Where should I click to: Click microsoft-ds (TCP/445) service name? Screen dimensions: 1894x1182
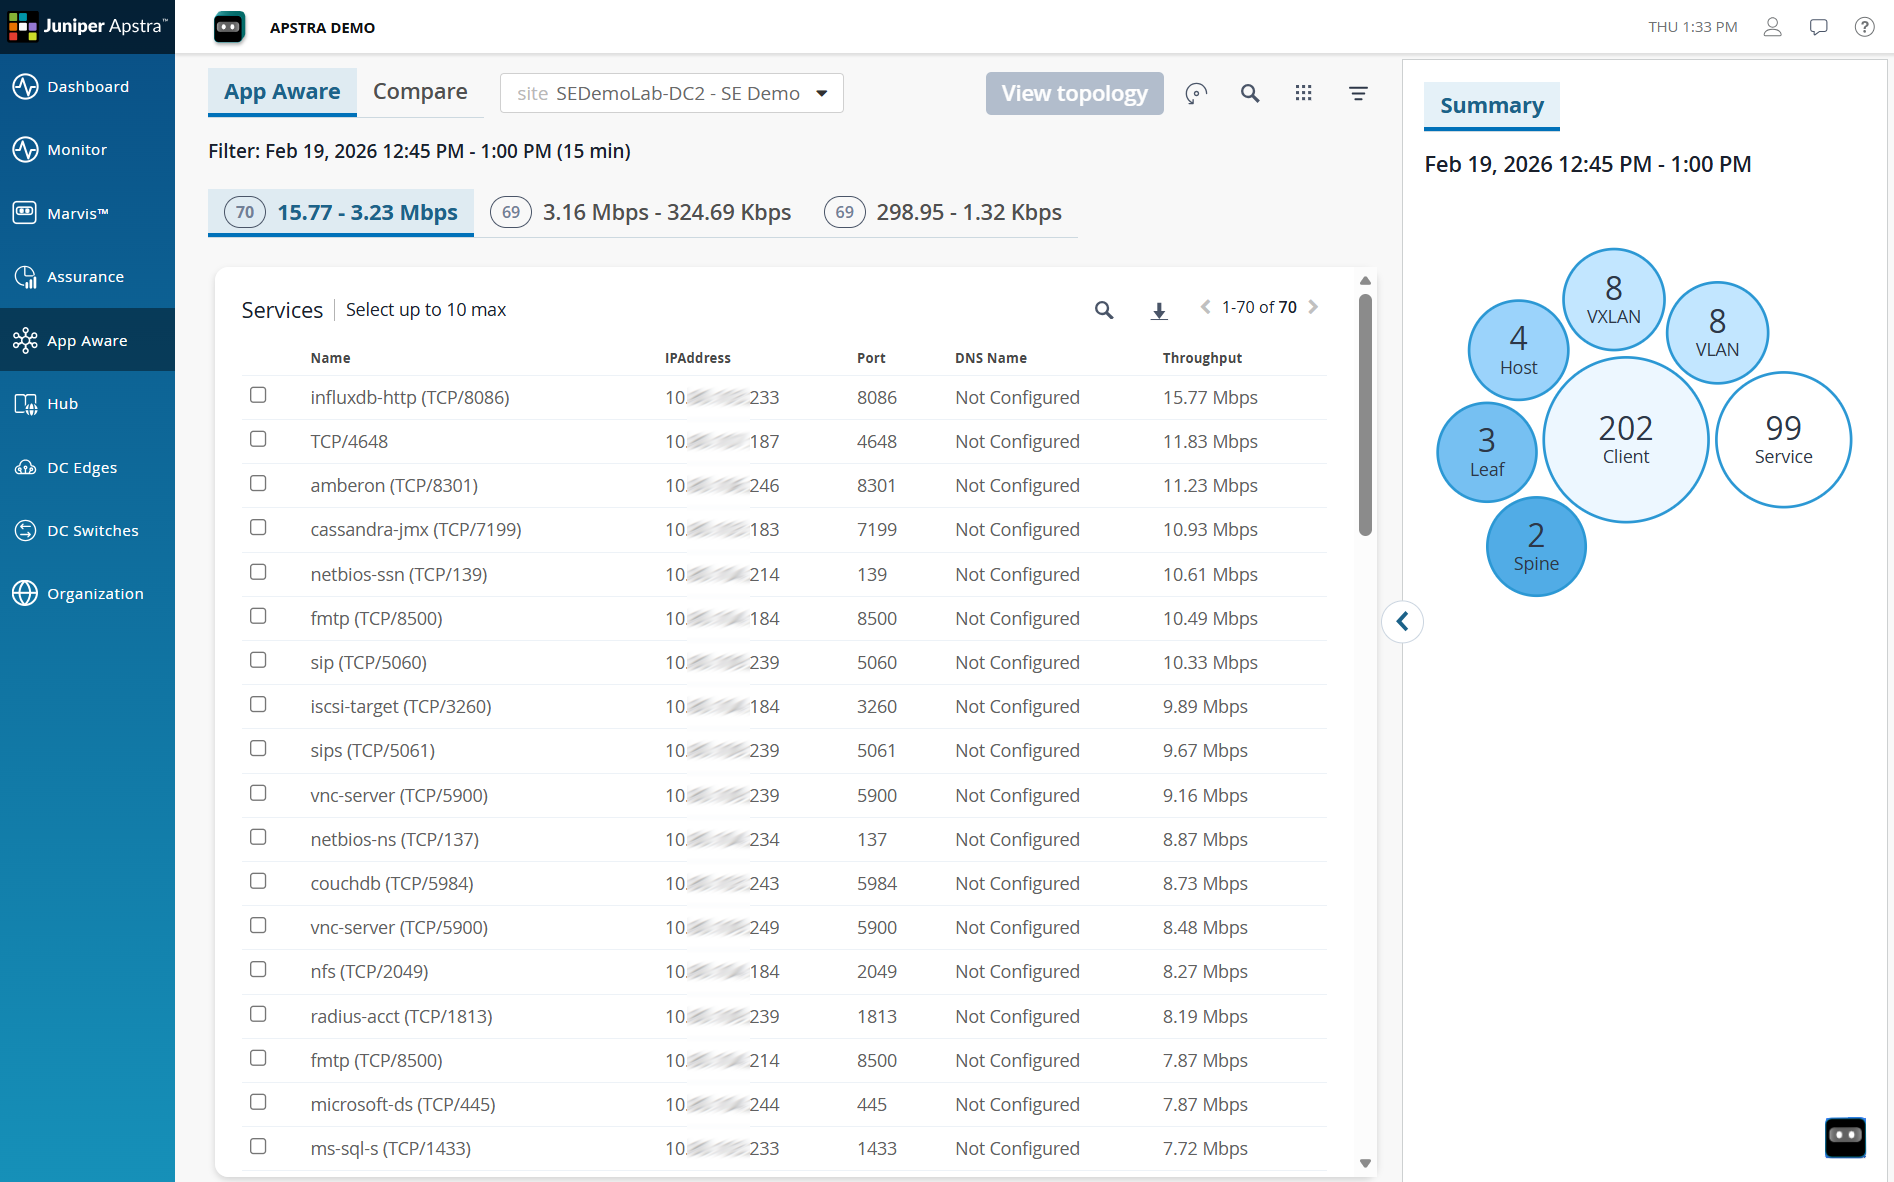click(403, 1105)
